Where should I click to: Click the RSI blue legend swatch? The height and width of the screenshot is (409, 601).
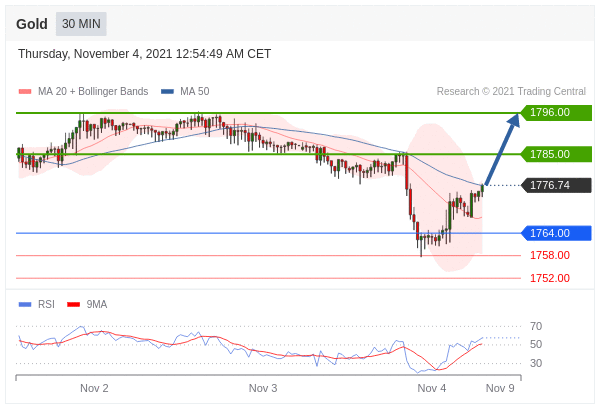click(25, 304)
